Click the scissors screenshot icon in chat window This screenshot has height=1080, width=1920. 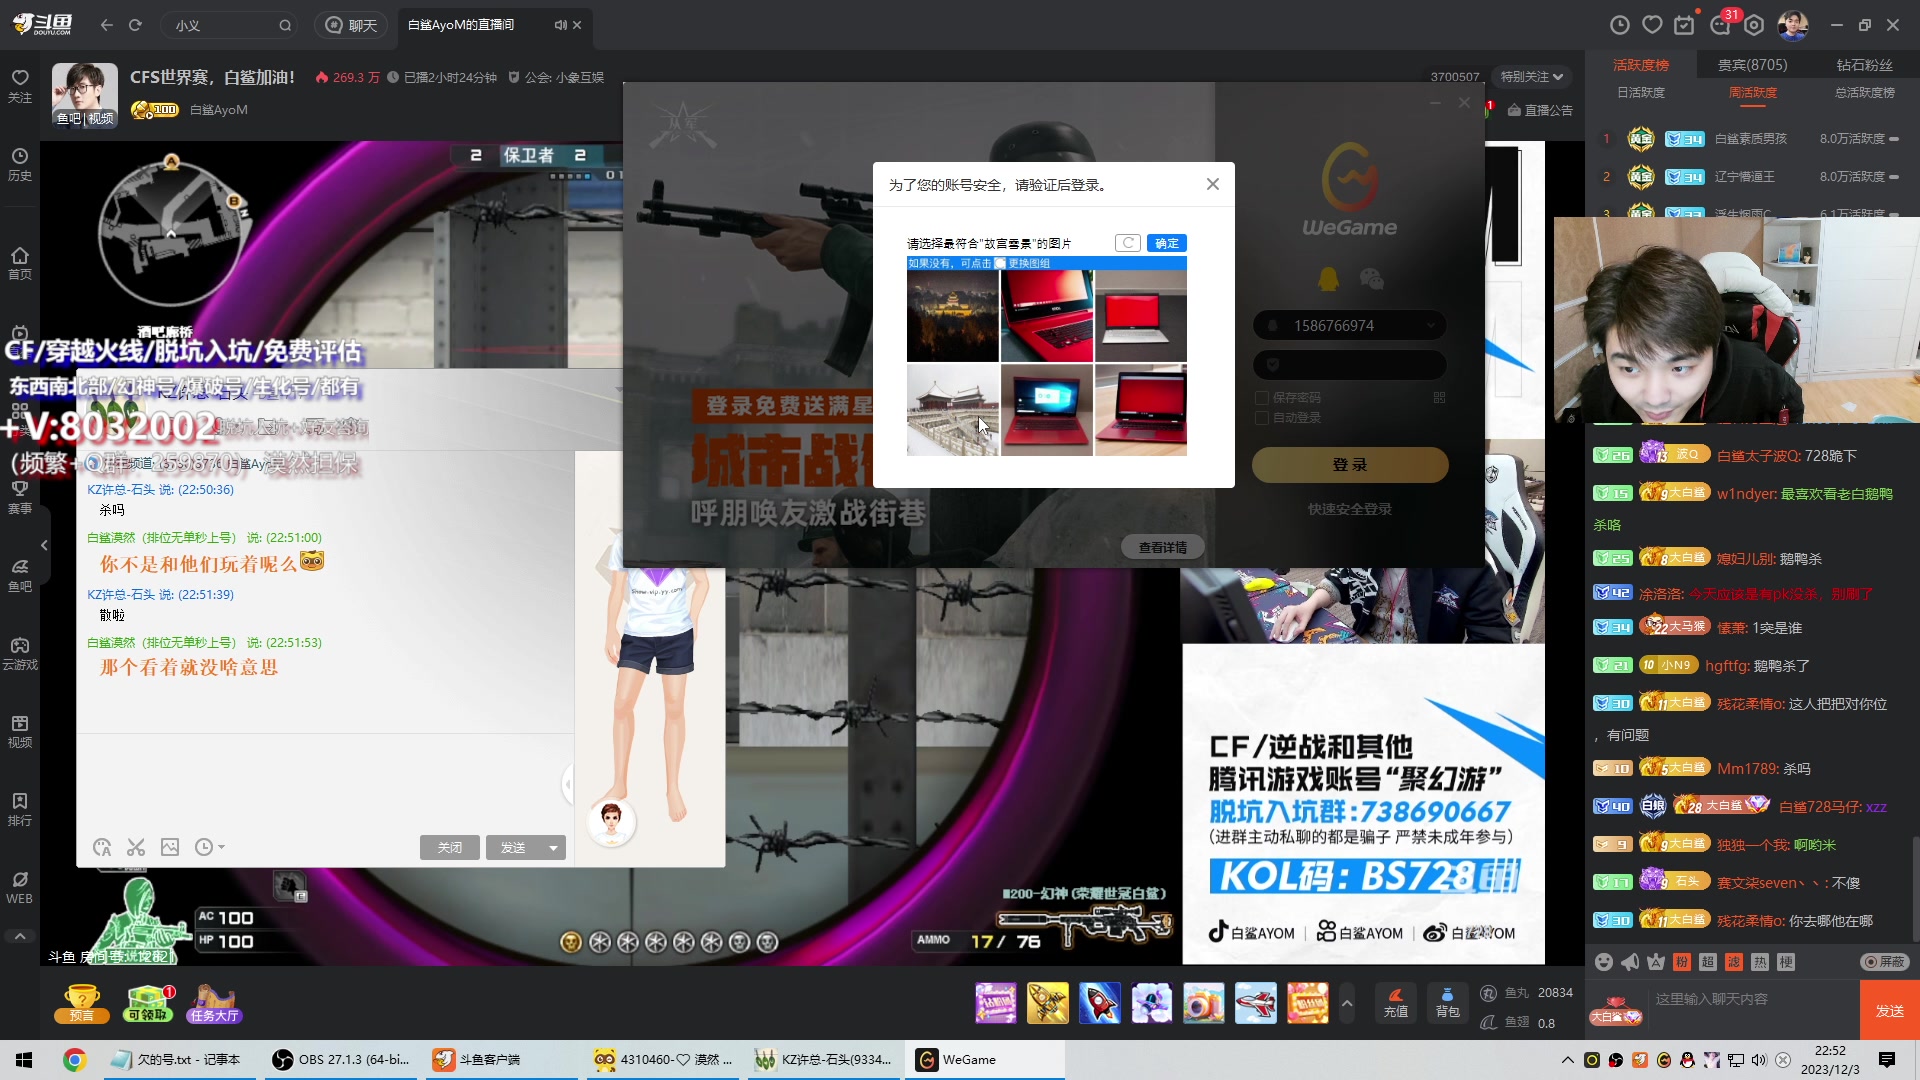pyautogui.click(x=136, y=848)
